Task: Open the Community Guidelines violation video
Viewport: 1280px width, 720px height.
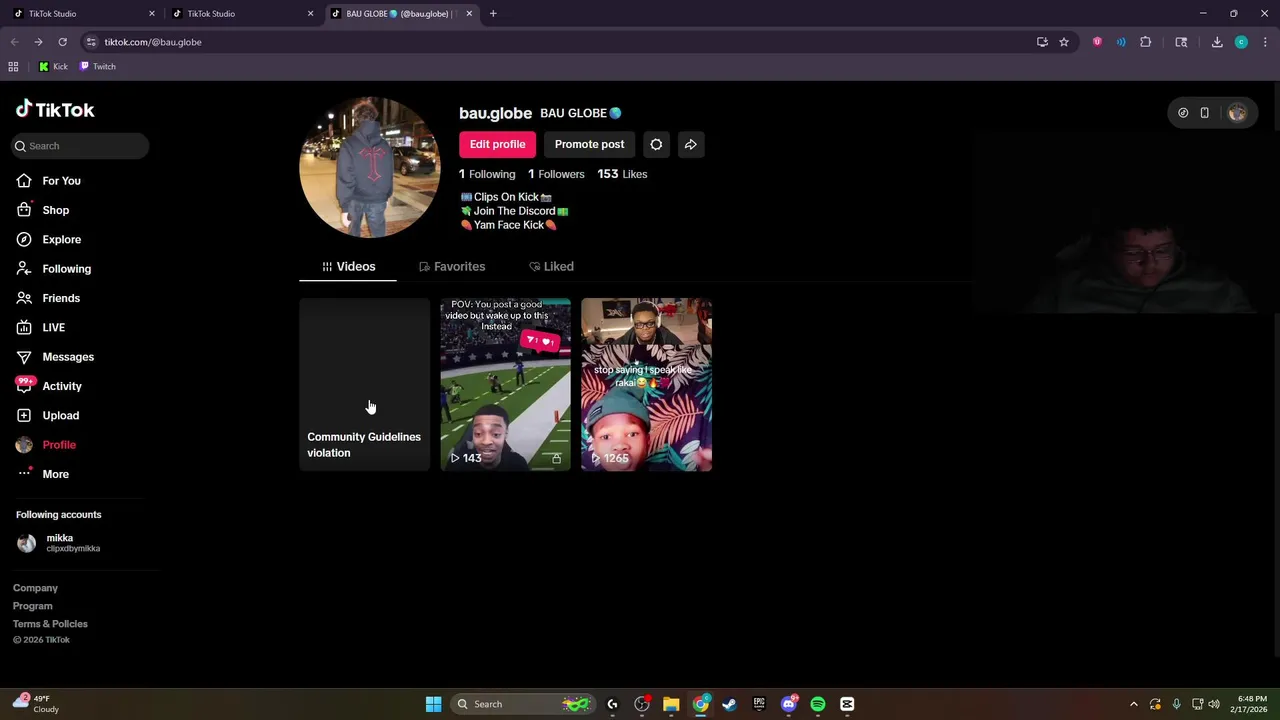Action: pyautogui.click(x=365, y=384)
